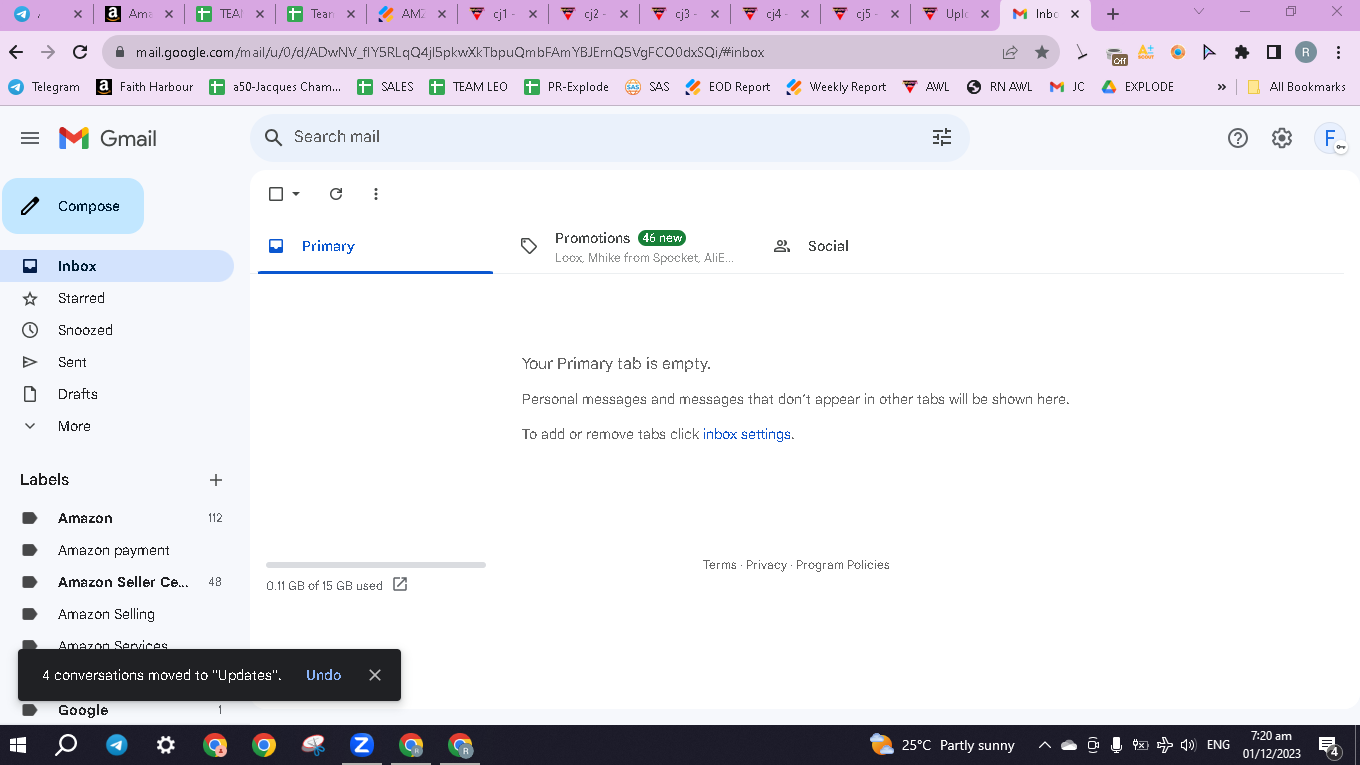The height and width of the screenshot is (765, 1360).
Task: Launch Zoom from the taskbar
Action: [x=362, y=745]
